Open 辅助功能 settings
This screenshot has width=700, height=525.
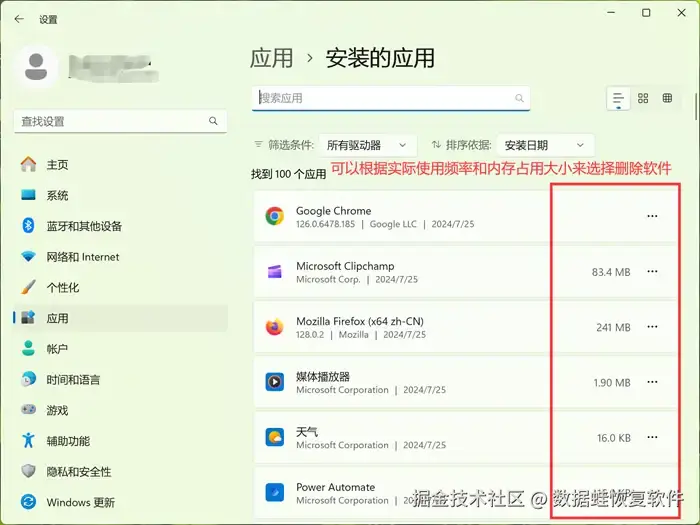[121, 441]
